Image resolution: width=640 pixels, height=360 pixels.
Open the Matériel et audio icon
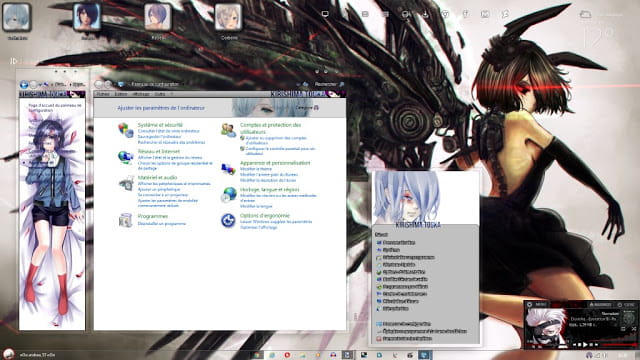click(x=126, y=183)
